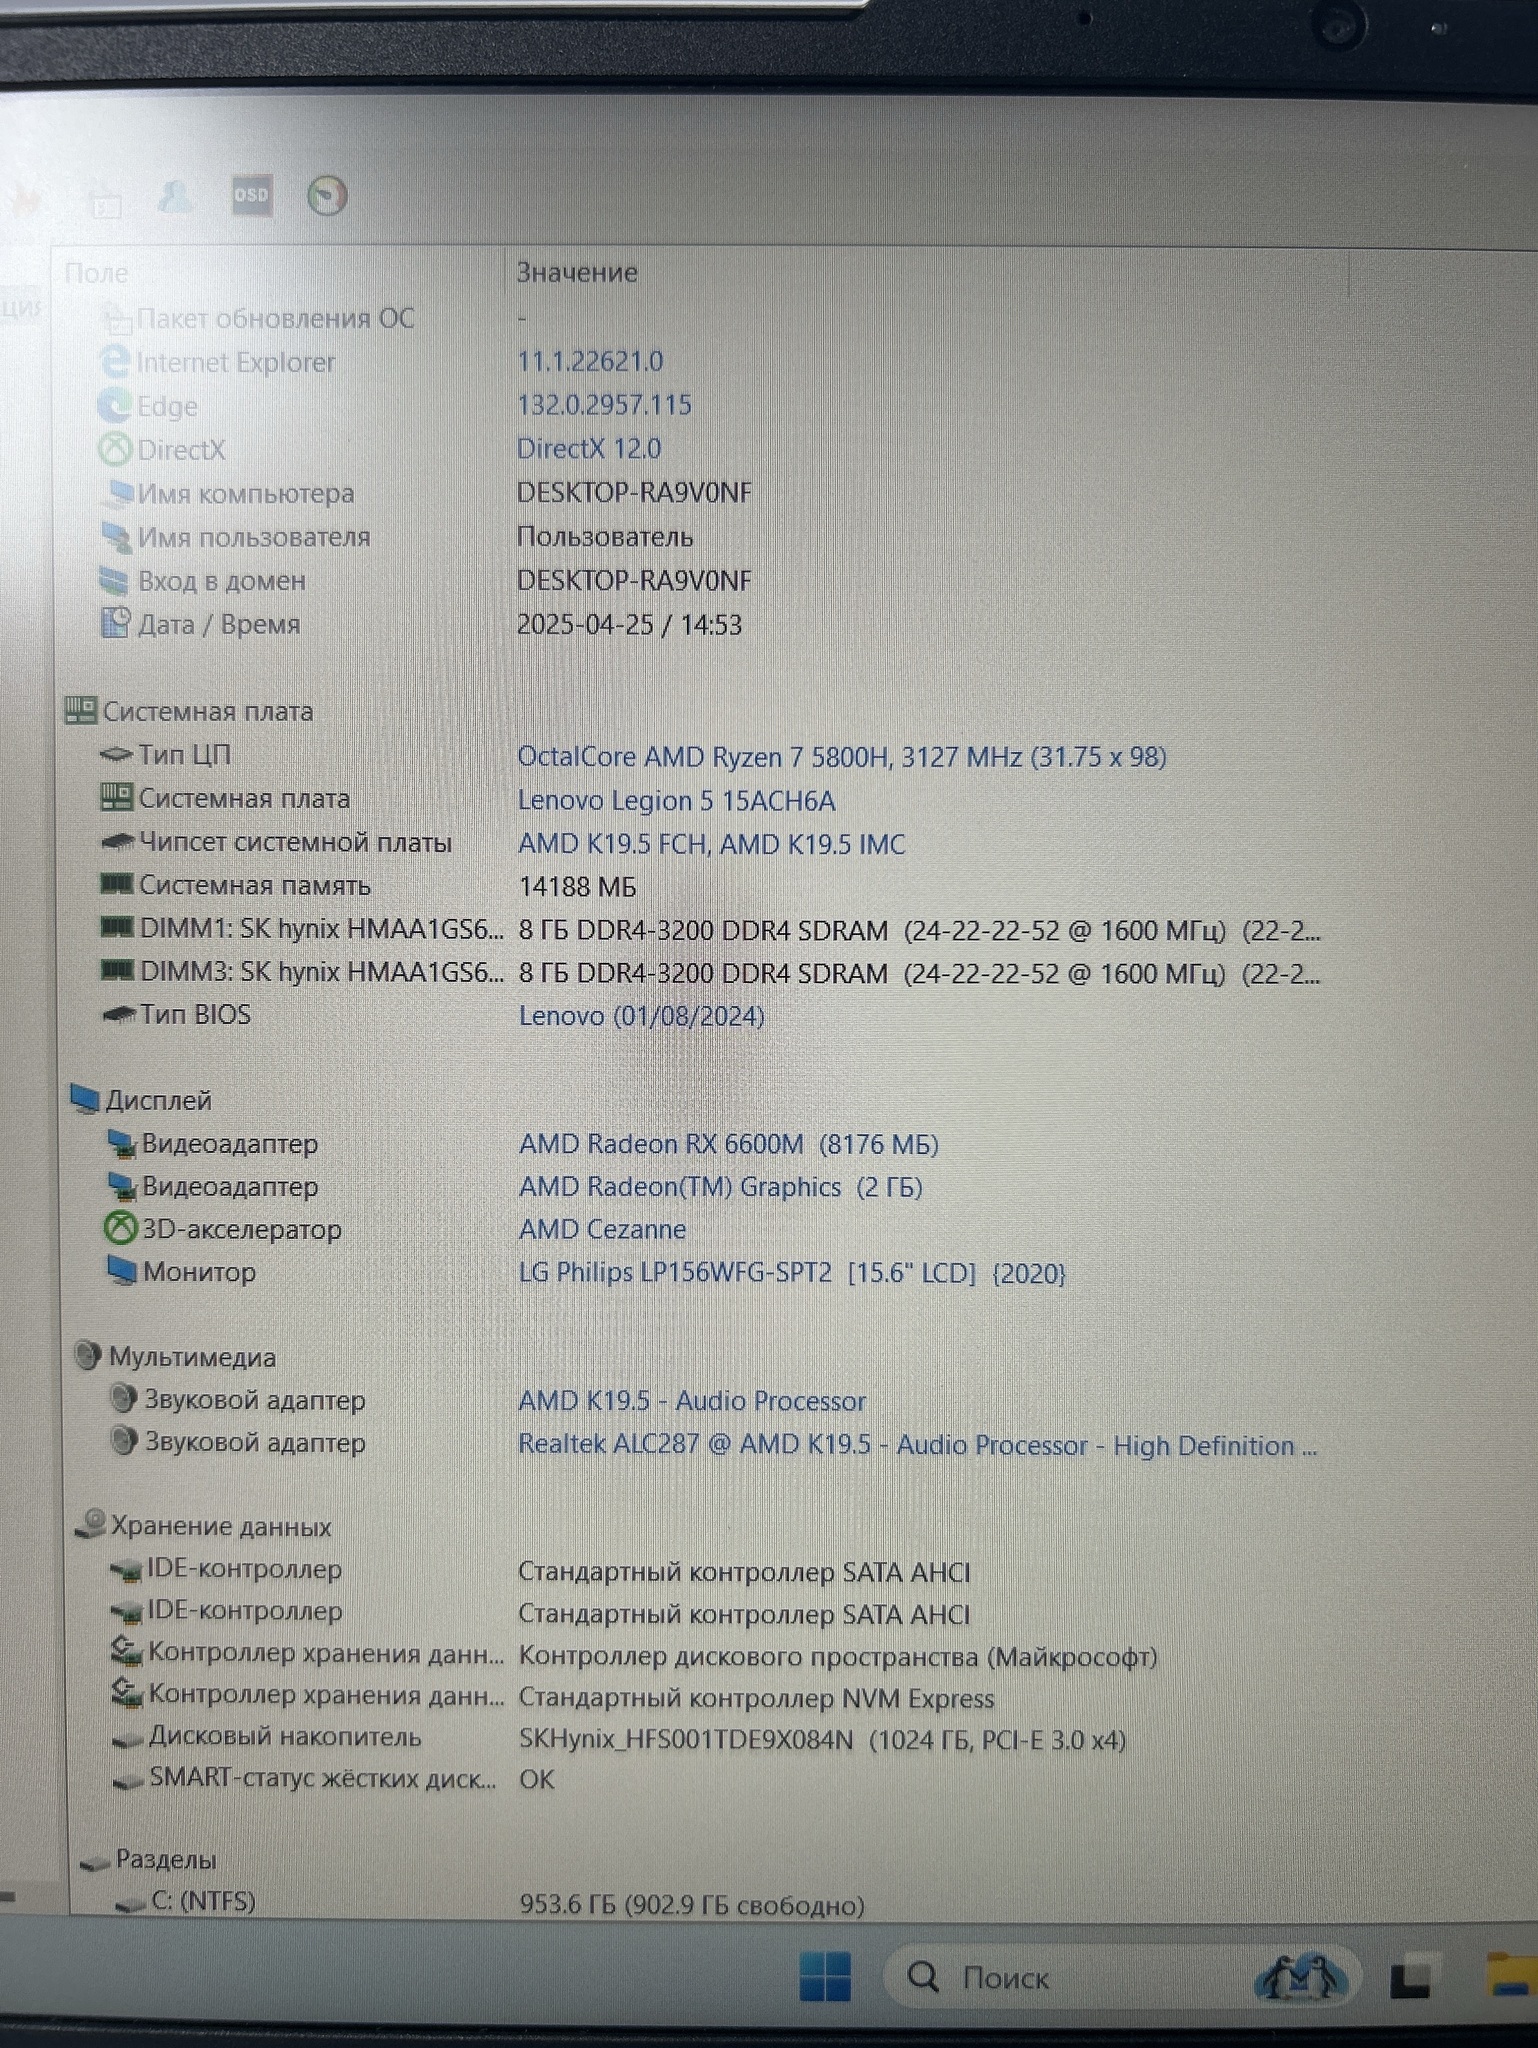Image resolution: width=1538 pixels, height=2048 pixels.
Task: Select the Пакет обновления ОС row label
Action: tap(275, 318)
